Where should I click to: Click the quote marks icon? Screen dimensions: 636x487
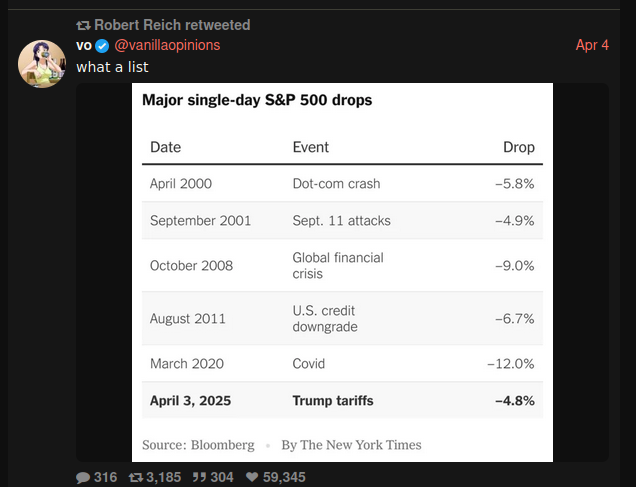click(198, 477)
